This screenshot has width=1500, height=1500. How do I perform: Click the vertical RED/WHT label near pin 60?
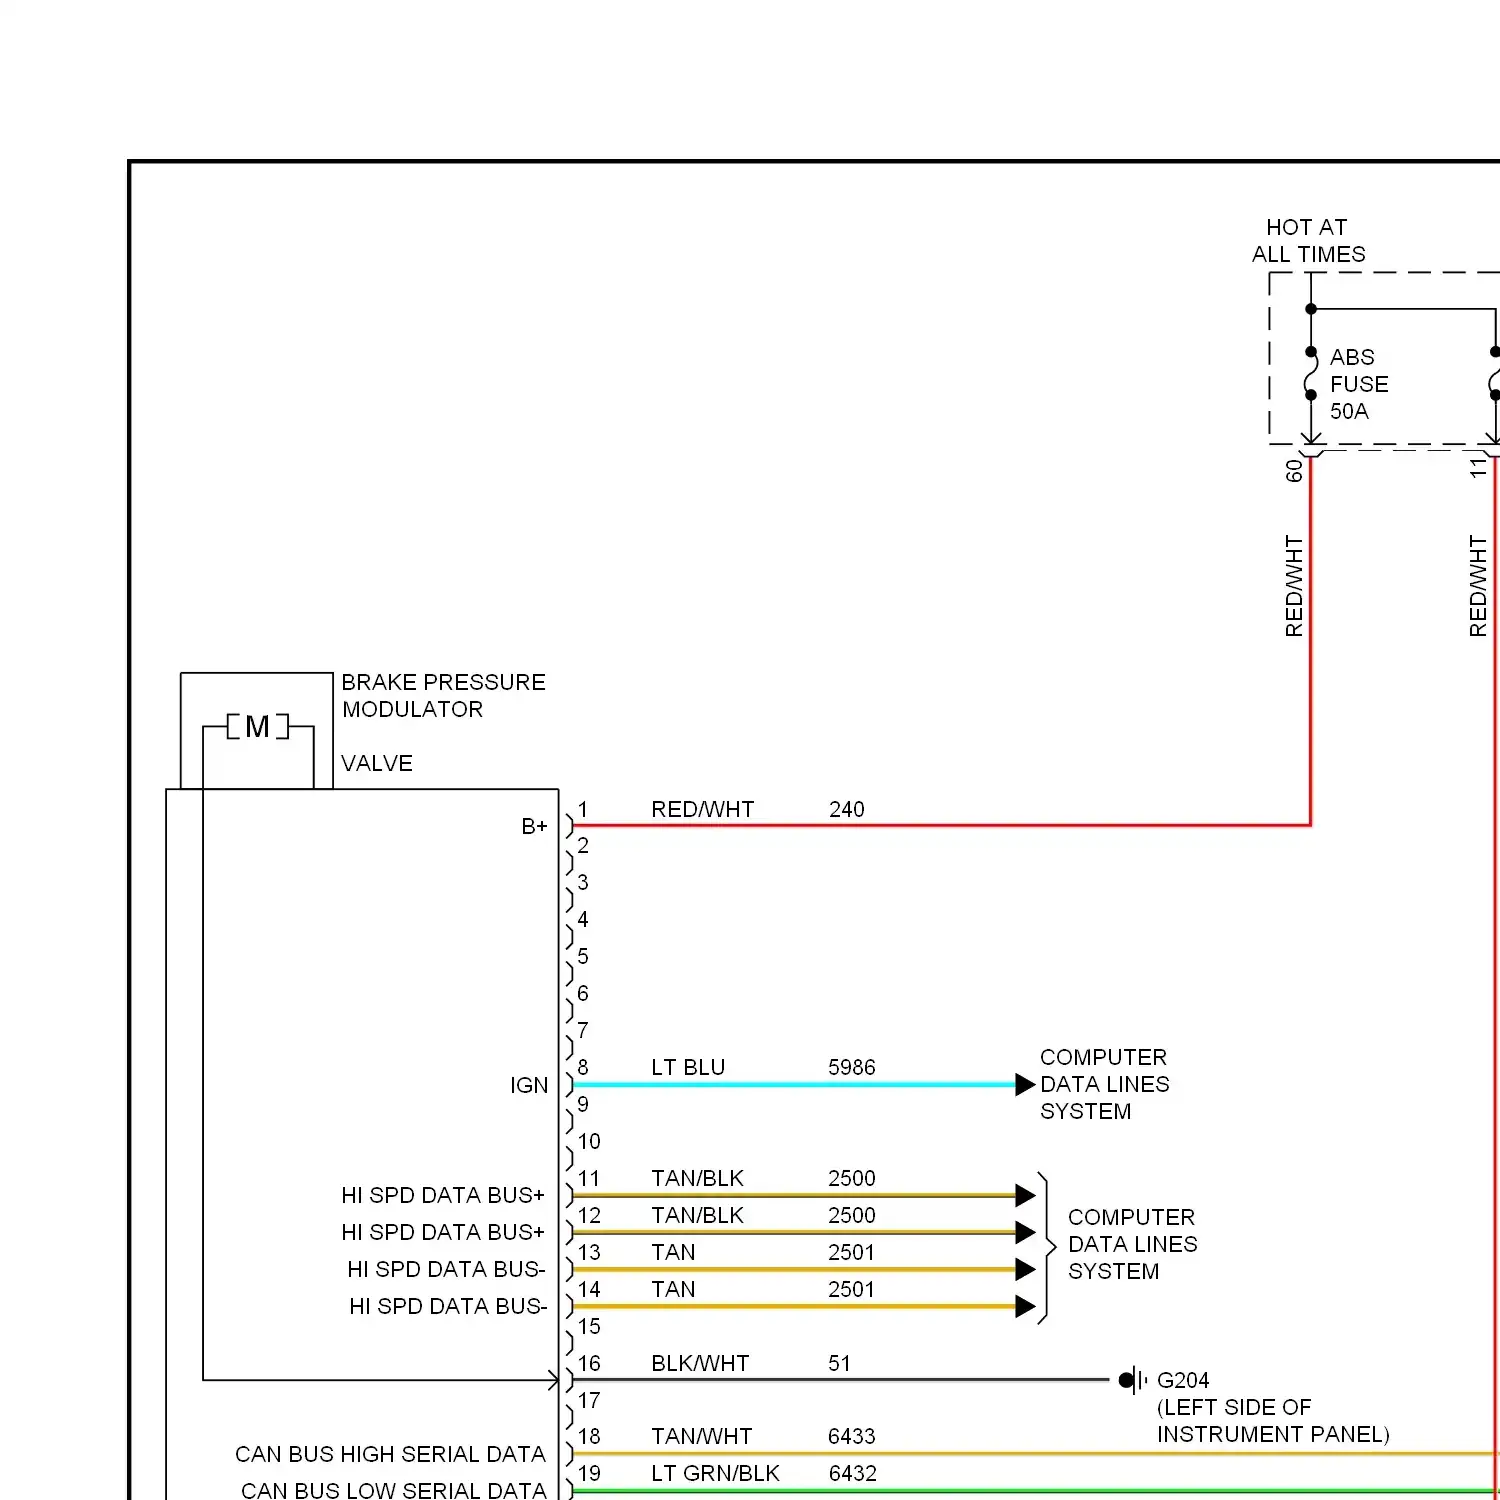pyautogui.click(x=1294, y=586)
